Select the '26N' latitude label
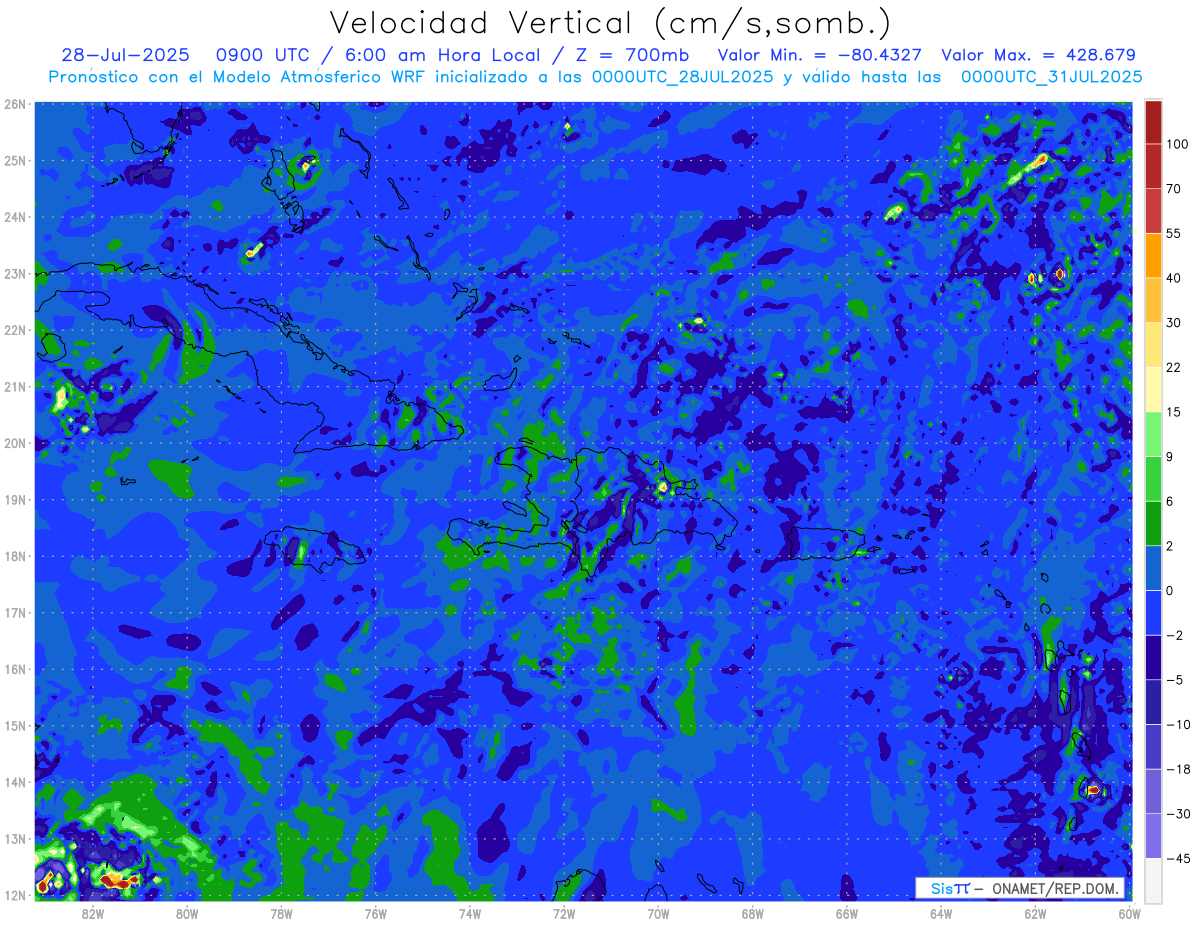The image size is (1200, 927). tap(14, 104)
